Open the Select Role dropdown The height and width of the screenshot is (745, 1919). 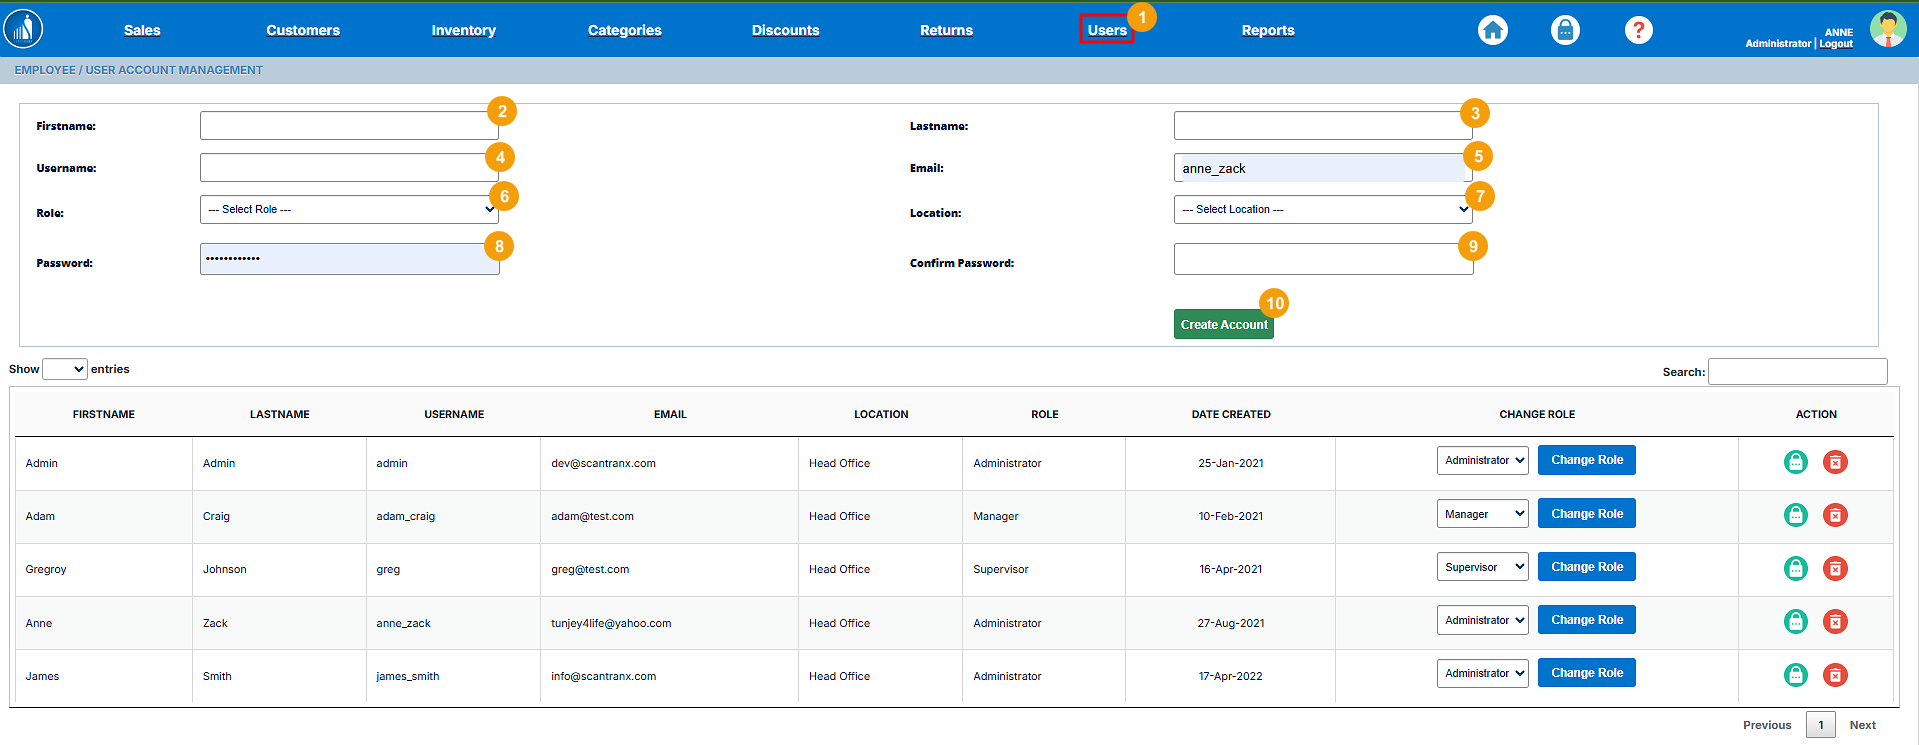click(349, 210)
